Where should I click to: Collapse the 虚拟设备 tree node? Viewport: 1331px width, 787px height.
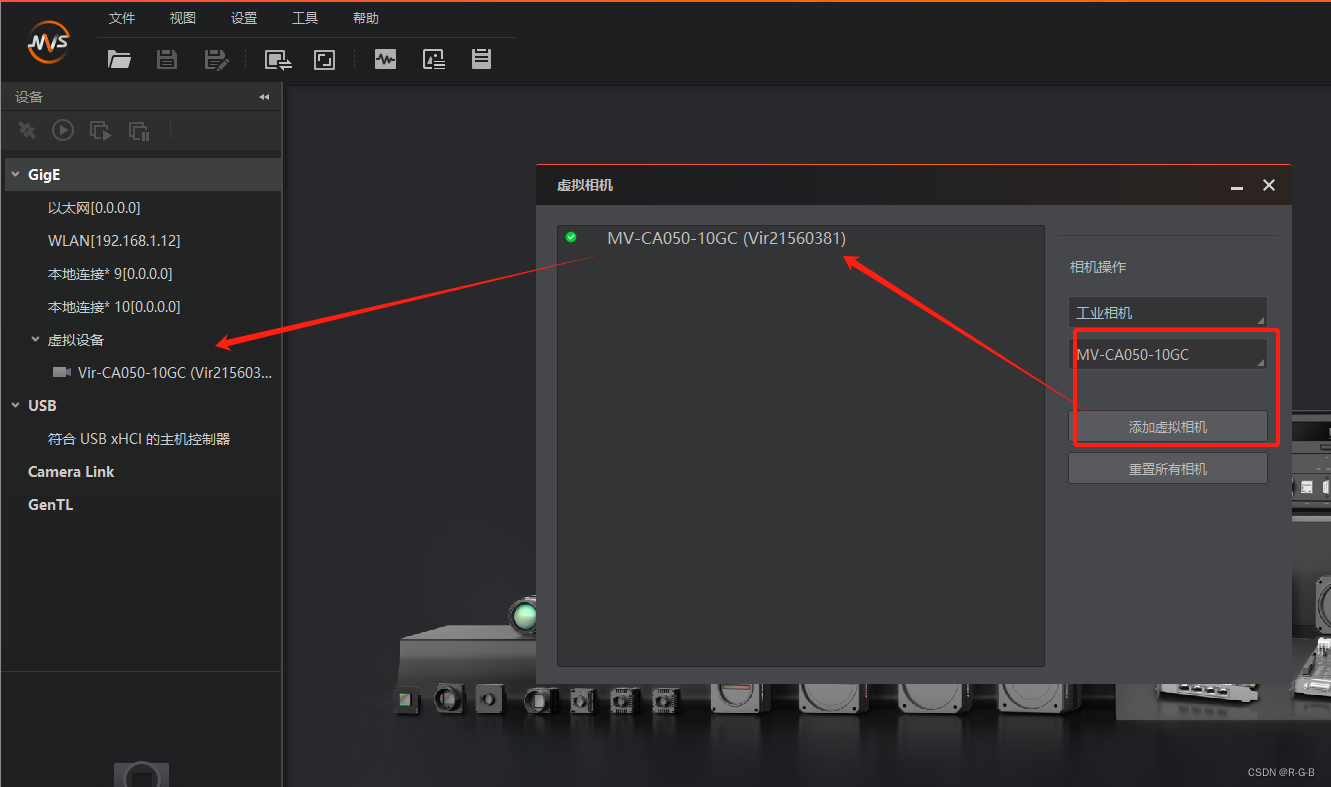[35, 340]
